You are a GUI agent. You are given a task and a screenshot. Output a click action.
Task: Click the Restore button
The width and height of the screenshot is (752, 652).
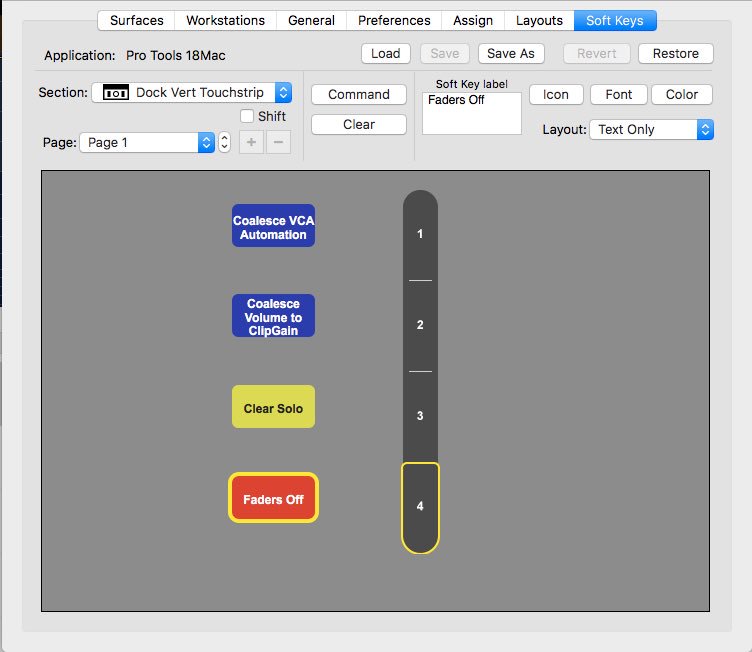pos(676,53)
